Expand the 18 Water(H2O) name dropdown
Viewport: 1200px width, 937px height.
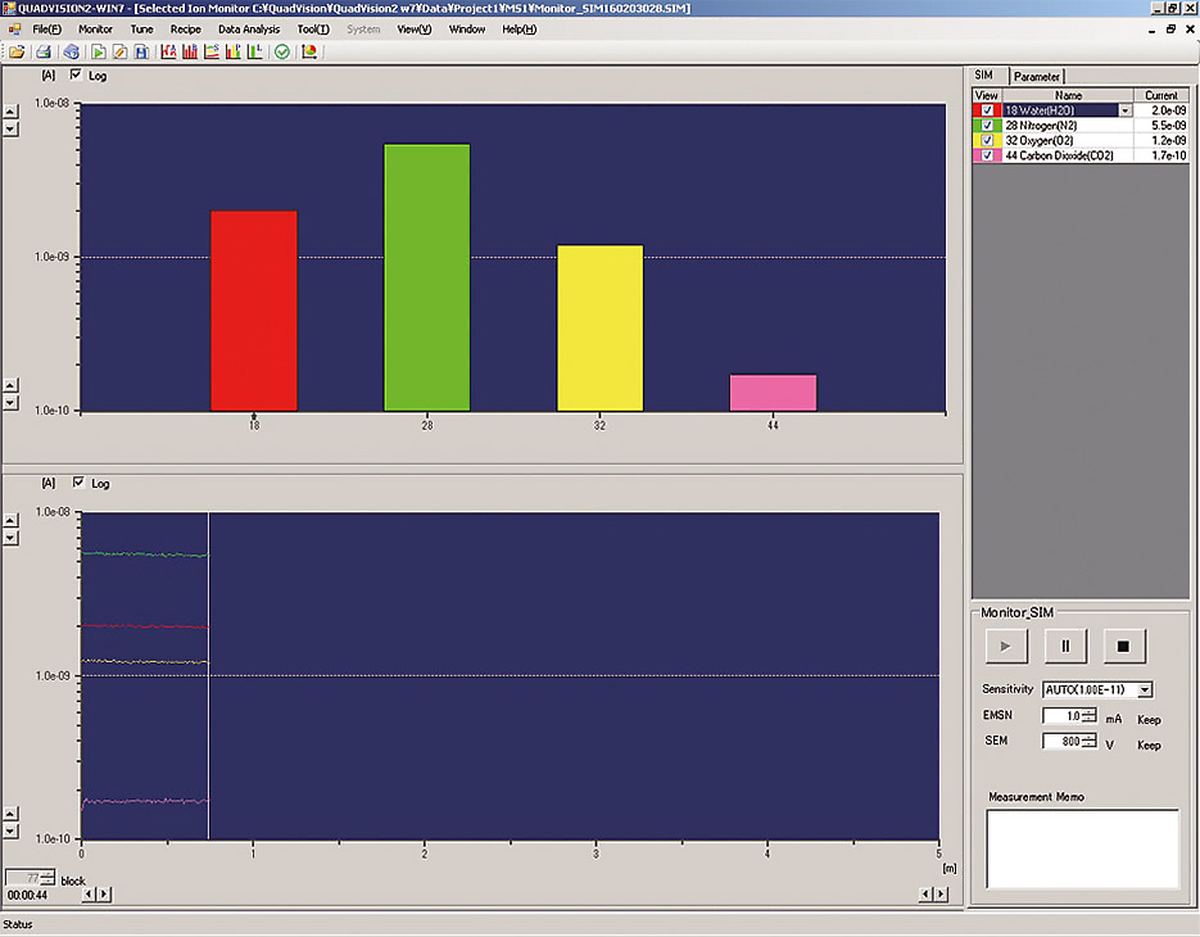point(1126,110)
